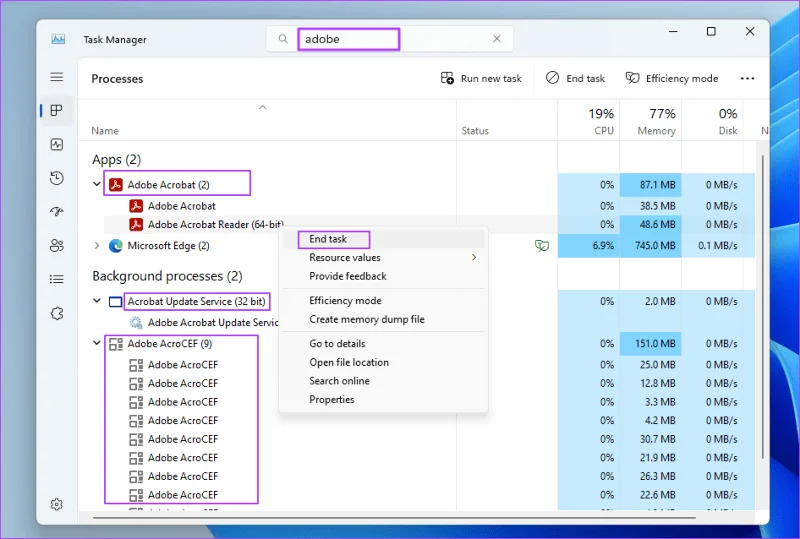Collapse the Adobe AcroCEF (9) group
The image size is (800, 539).
coord(96,343)
